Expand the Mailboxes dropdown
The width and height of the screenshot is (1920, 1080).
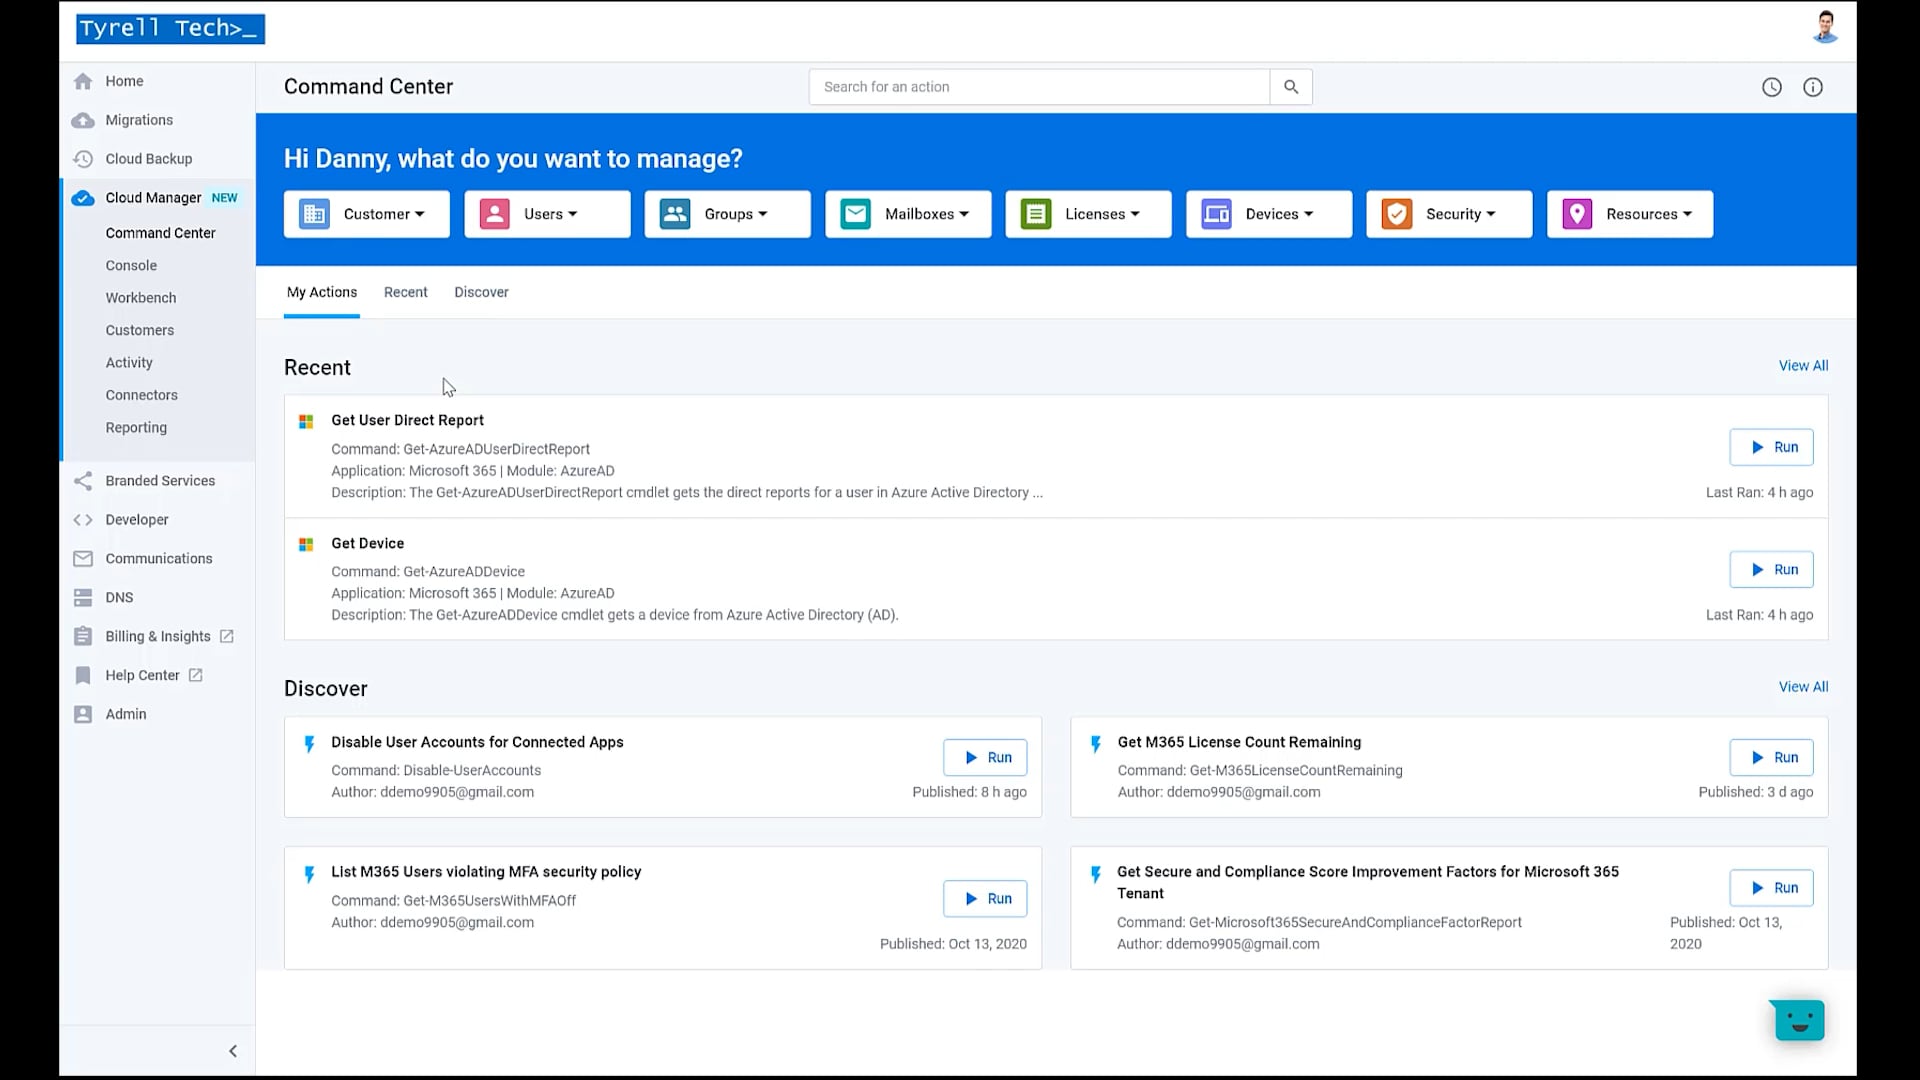tap(907, 214)
